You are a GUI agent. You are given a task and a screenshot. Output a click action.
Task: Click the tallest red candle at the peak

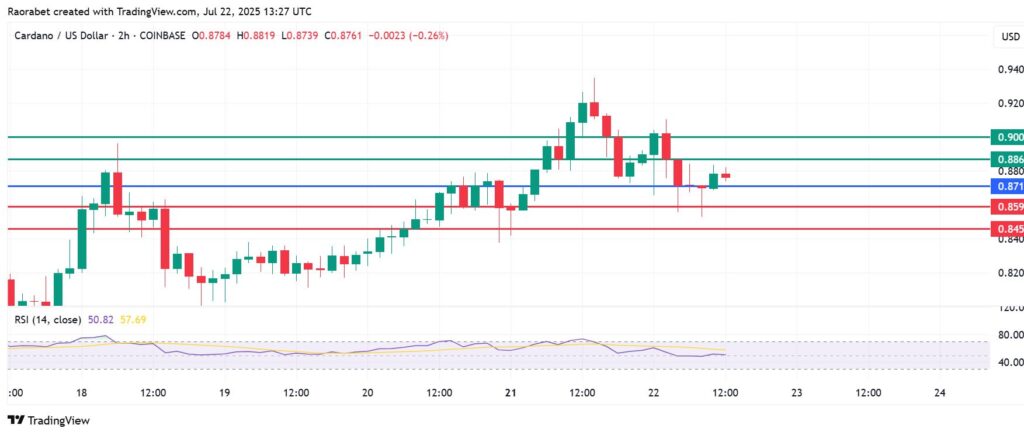(x=594, y=108)
